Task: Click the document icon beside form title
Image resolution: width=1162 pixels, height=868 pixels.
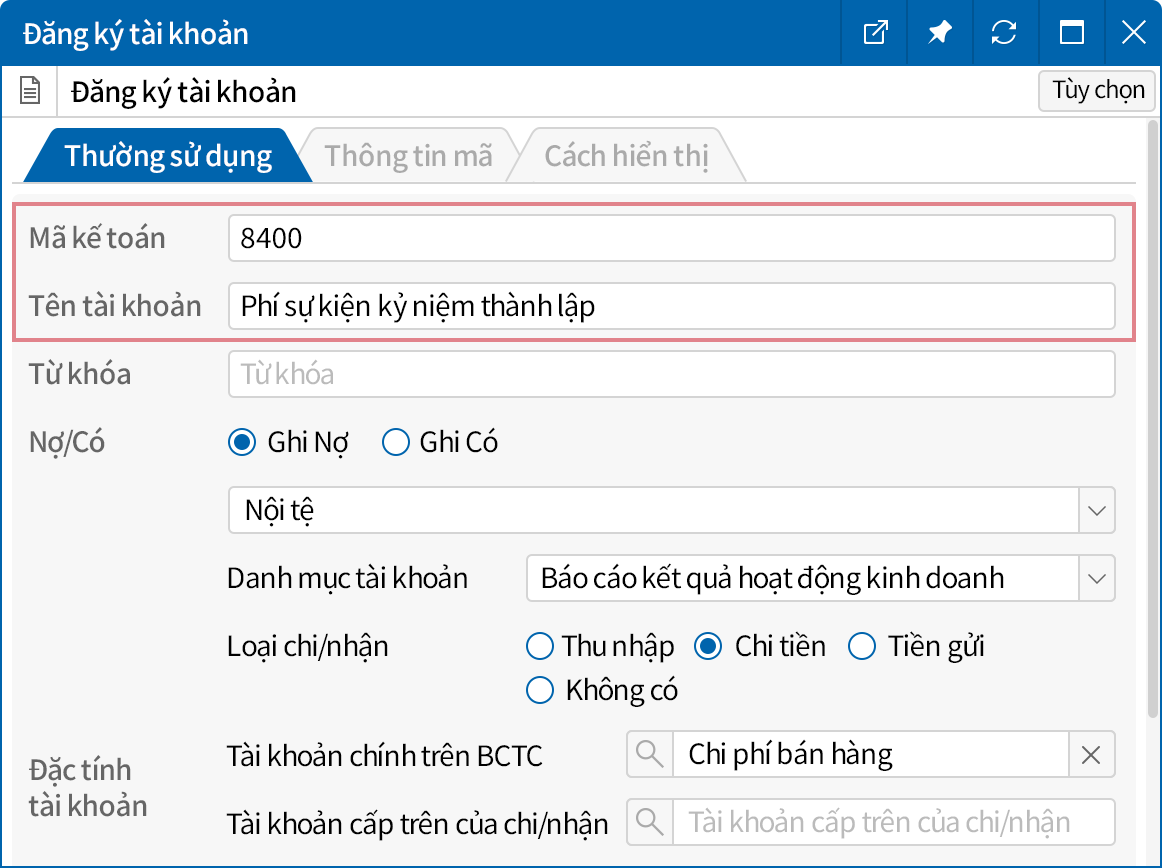Action: pos(31,93)
